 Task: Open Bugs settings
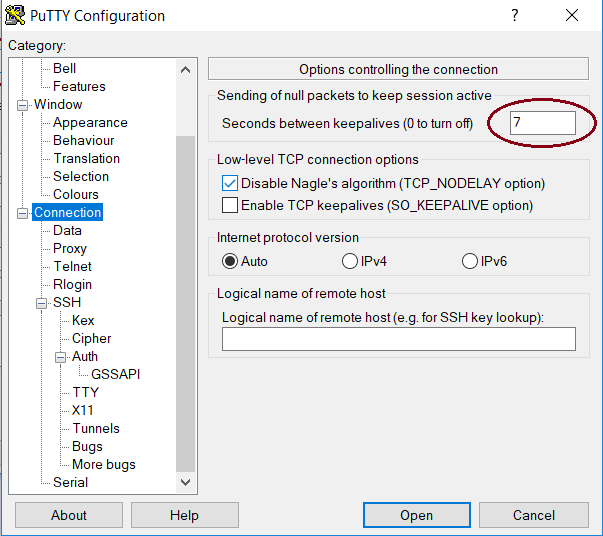87,447
